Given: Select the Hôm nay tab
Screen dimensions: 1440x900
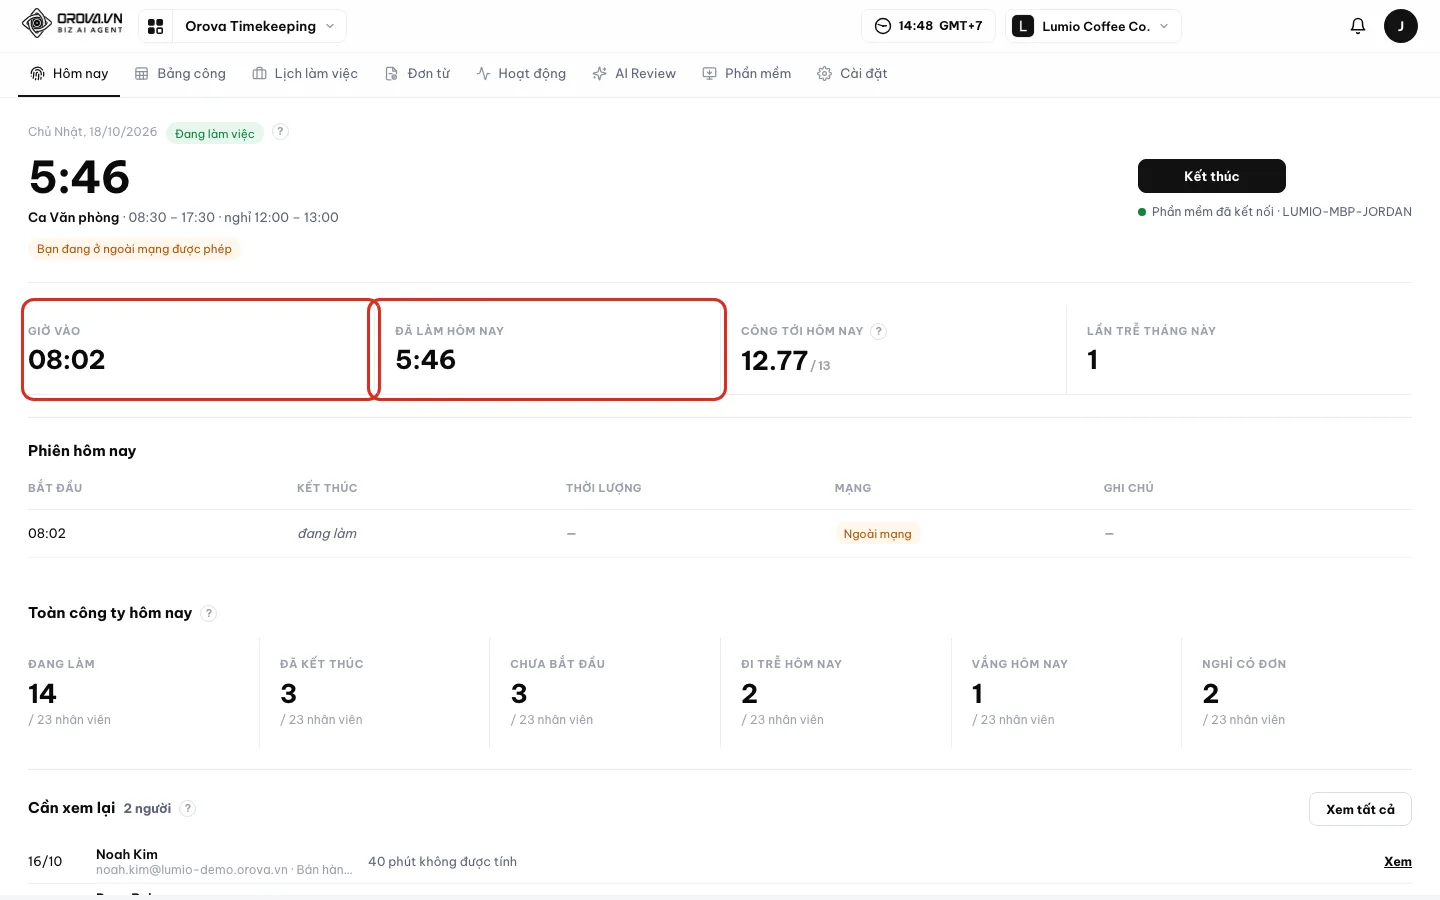Looking at the screenshot, I should pyautogui.click(x=69, y=74).
